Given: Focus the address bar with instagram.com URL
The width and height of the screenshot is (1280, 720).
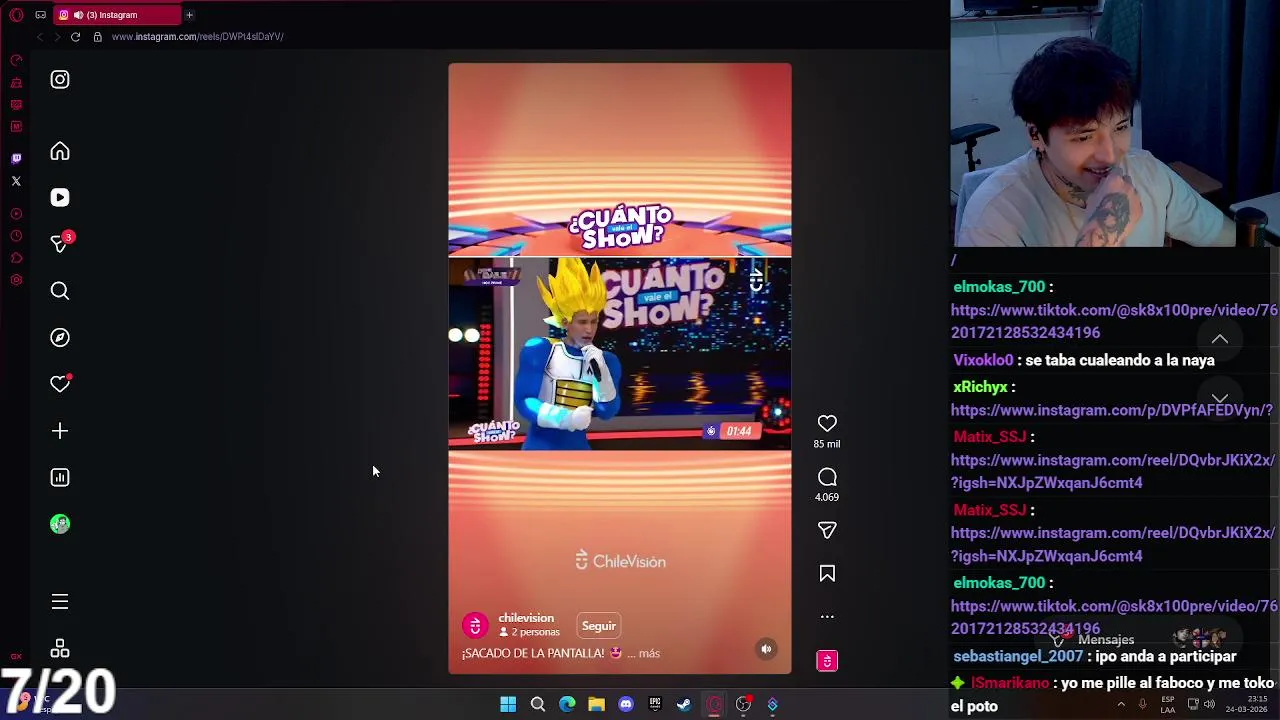Looking at the screenshot, I should tap(198, 37).
